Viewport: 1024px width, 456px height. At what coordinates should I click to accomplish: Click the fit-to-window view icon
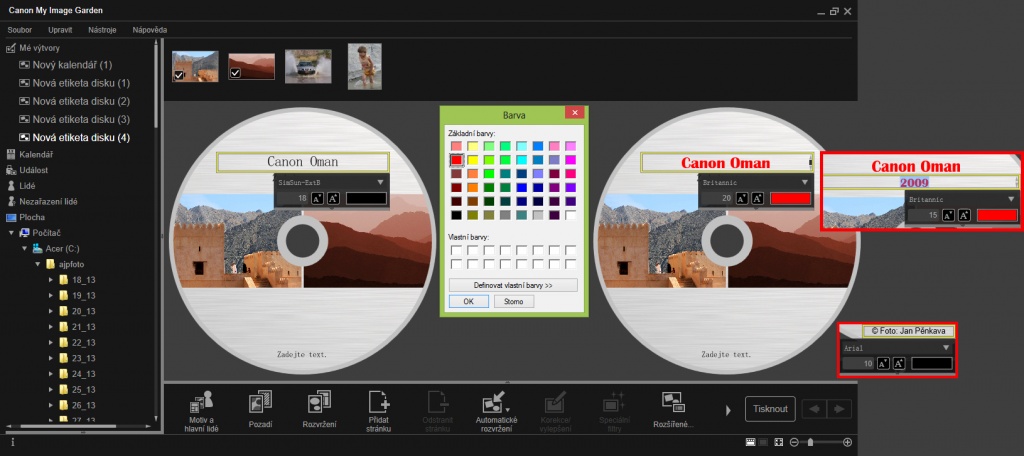pyautogui.click(x=778, y=442)
